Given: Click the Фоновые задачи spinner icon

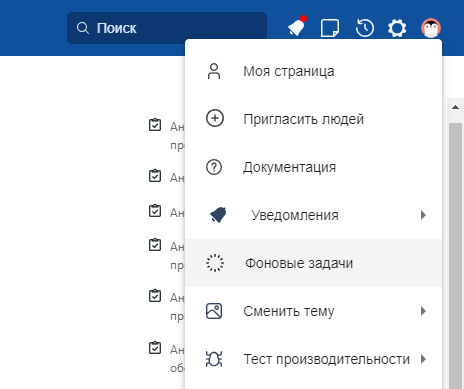Looking at the screenshot, I should (215, 263).
